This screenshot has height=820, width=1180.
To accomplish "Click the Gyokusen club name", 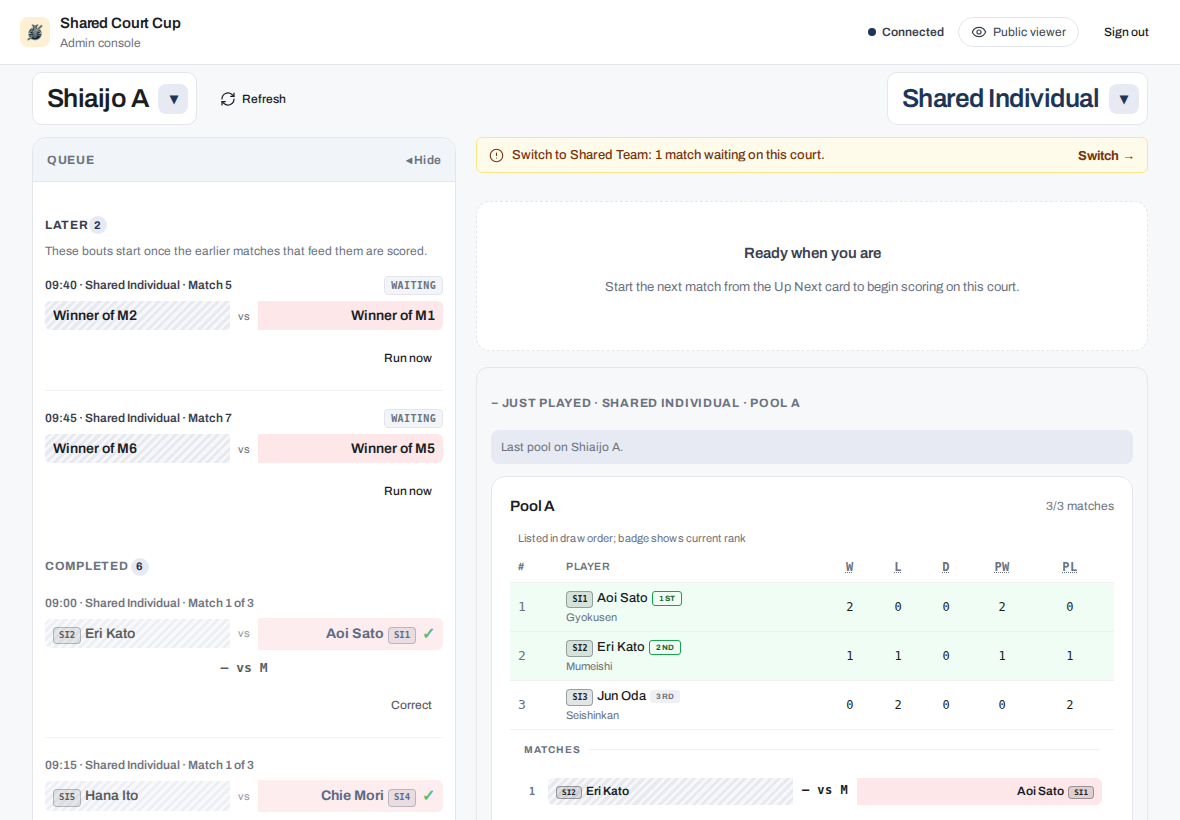I will click(592, 618).
